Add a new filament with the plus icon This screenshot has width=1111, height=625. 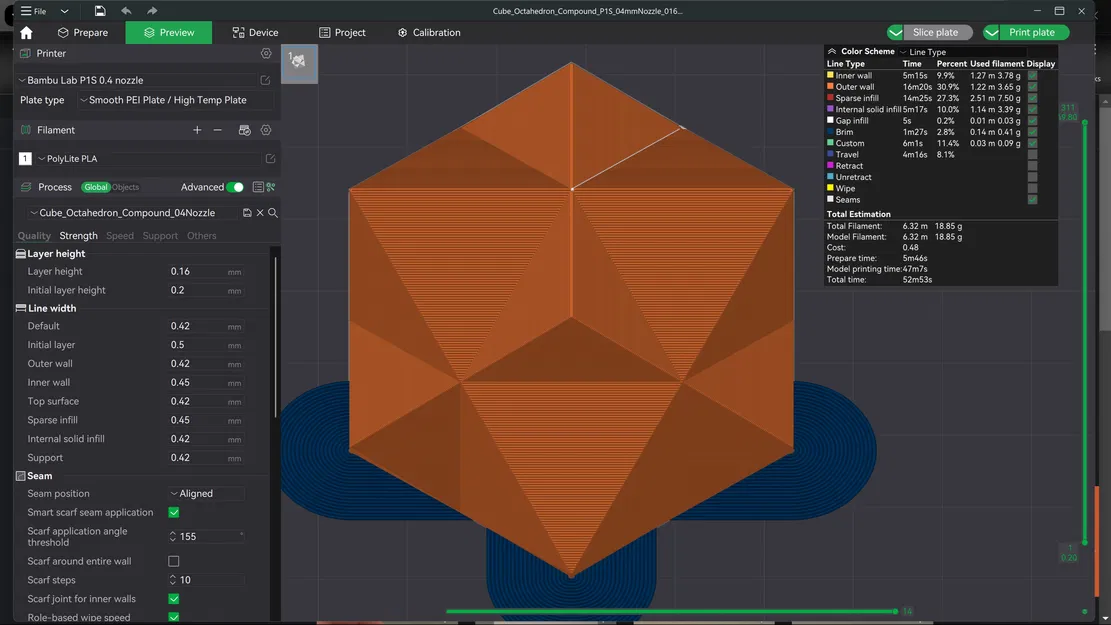tap(197, 130)
